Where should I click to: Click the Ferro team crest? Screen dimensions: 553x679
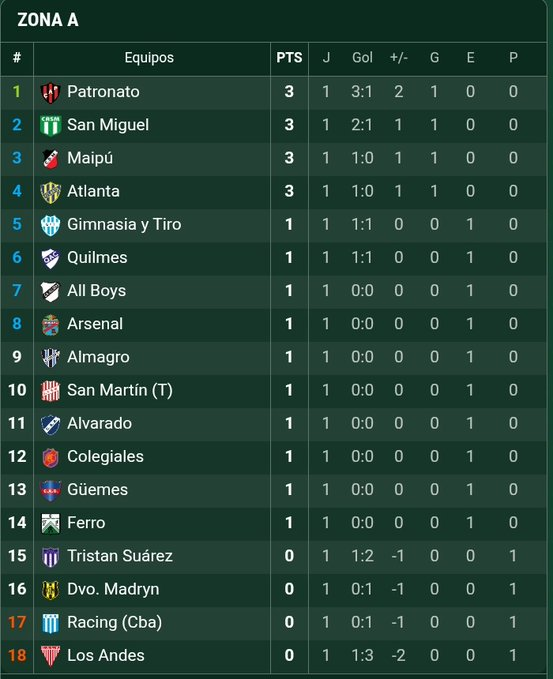[50, 523]
